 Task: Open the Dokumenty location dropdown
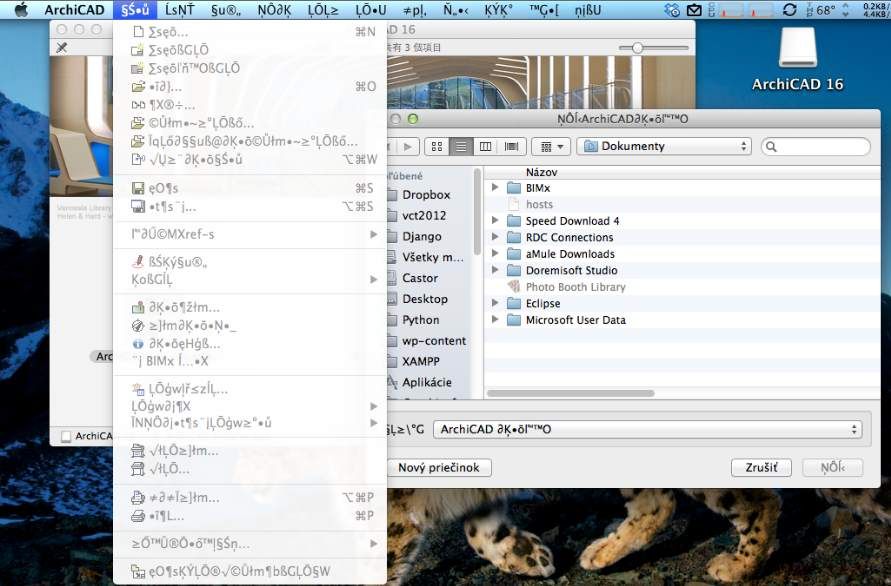pyautogui.click(x=664, y=147)
